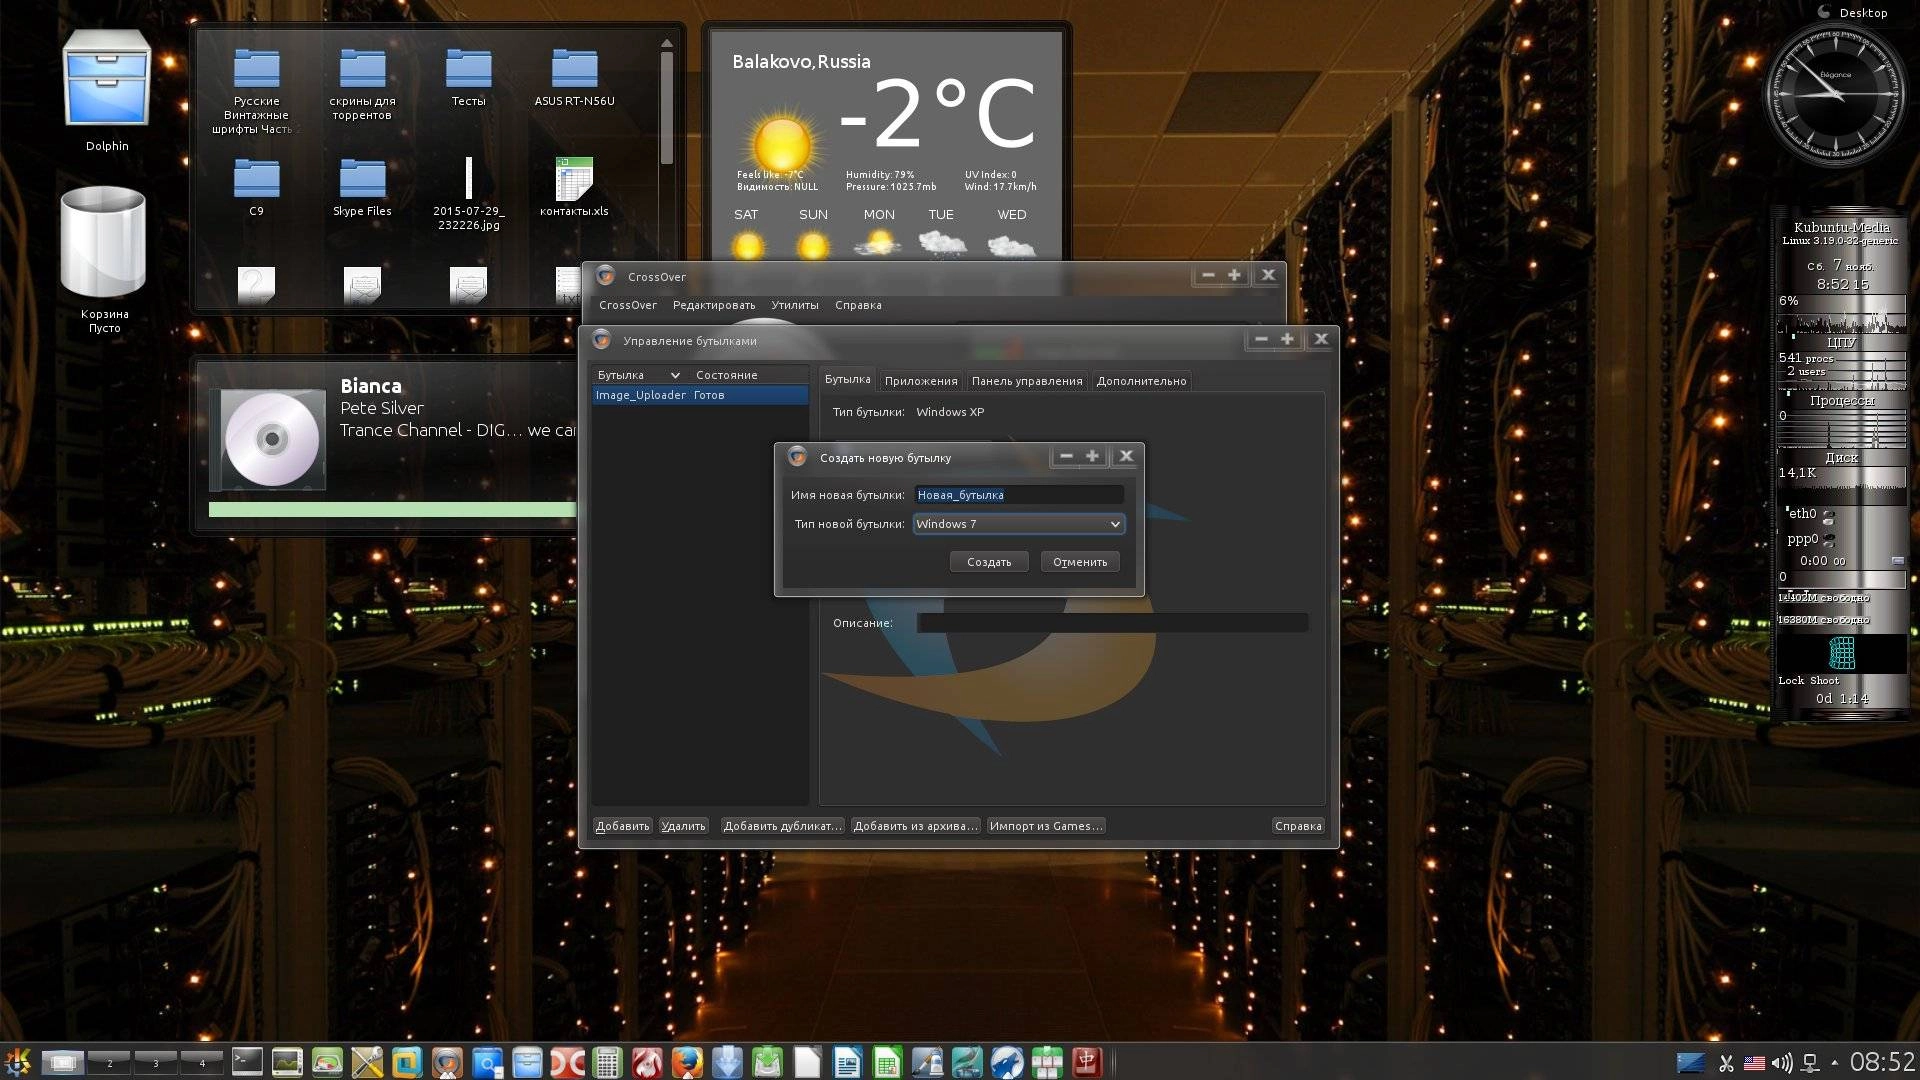
Task: Click the new bottle name input field
Action: point(1019,495)
